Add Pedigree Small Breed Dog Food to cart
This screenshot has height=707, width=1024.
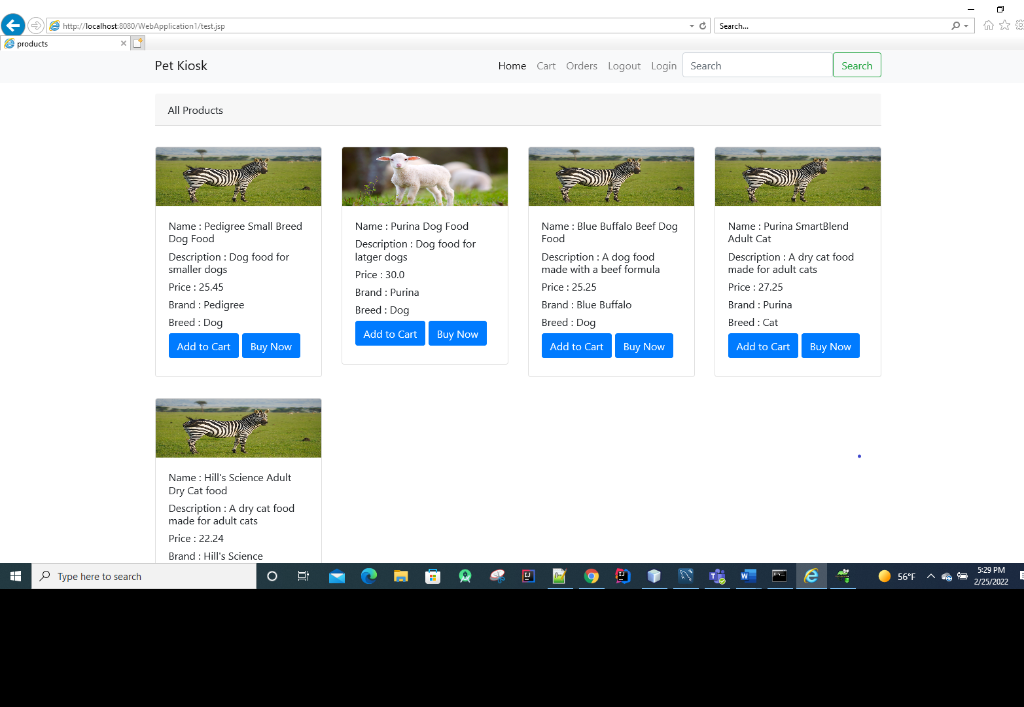(204, 346)
